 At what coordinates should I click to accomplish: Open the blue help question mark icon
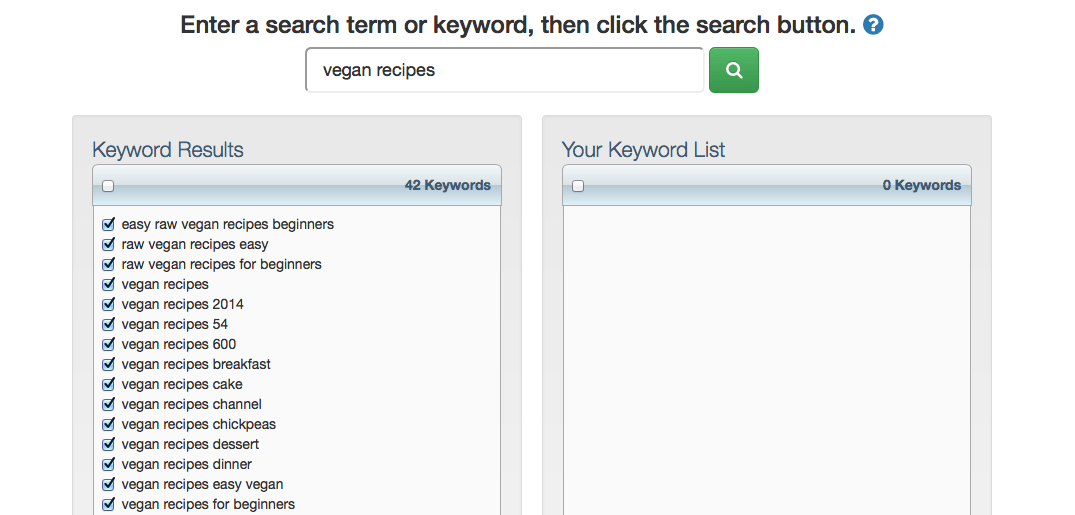point(873,25)
